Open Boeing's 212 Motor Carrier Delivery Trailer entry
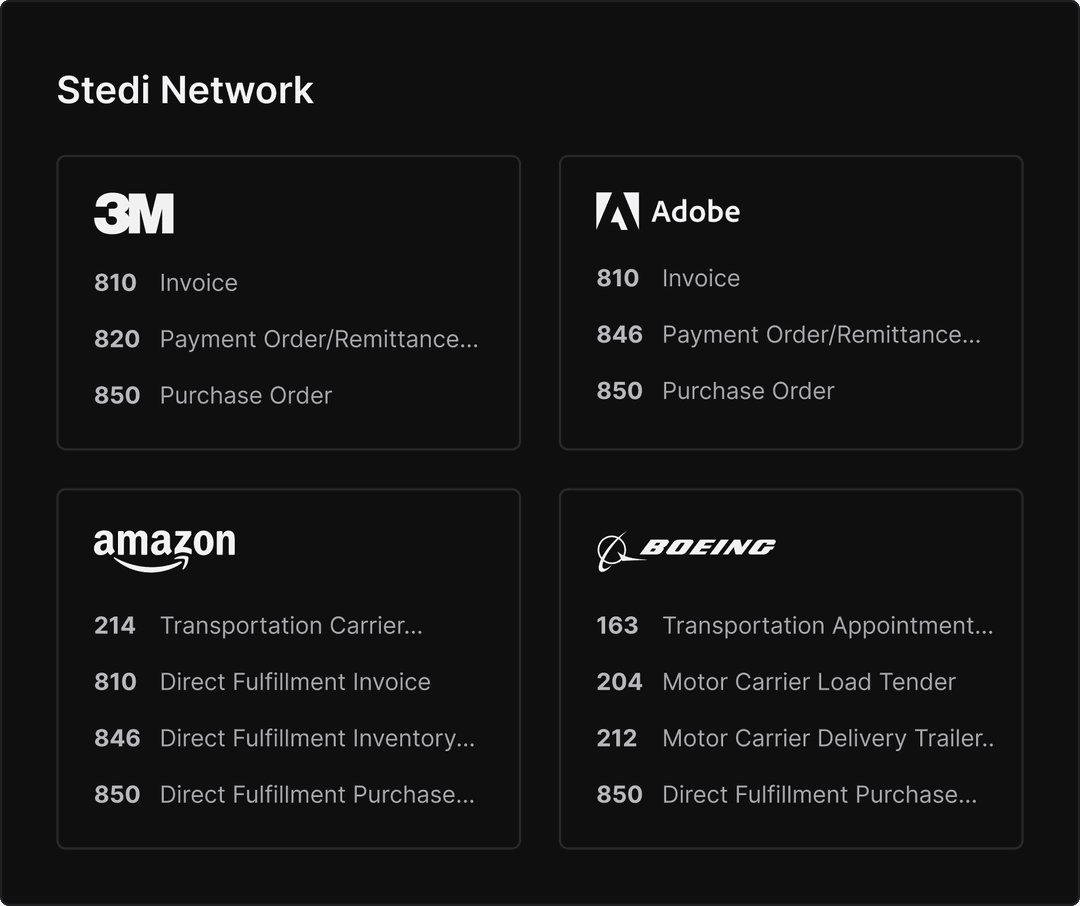The width and height of the screenshot is (1080, 906). click(795, 739)
